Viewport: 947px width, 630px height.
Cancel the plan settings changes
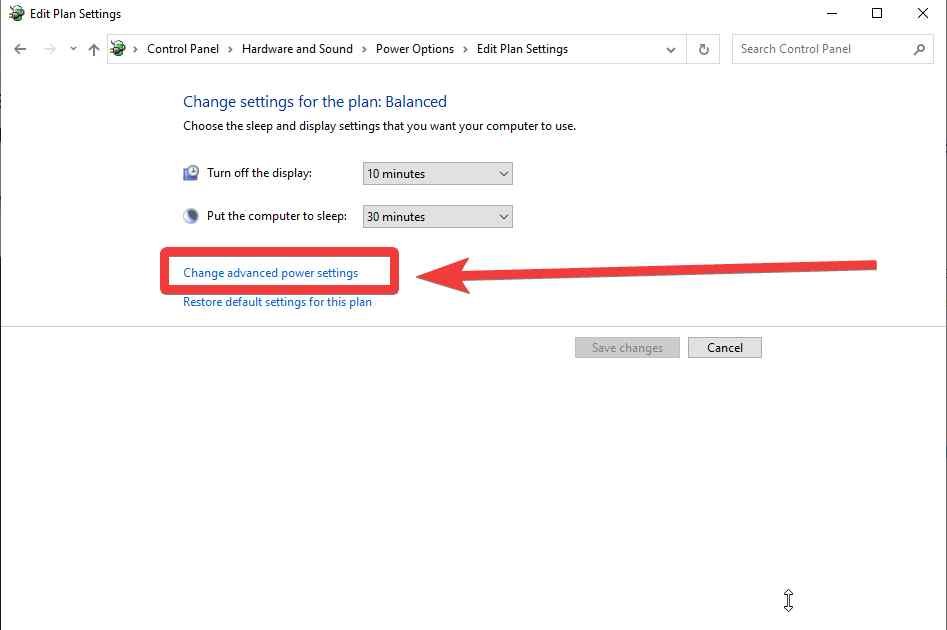click(x=725, y=347)
